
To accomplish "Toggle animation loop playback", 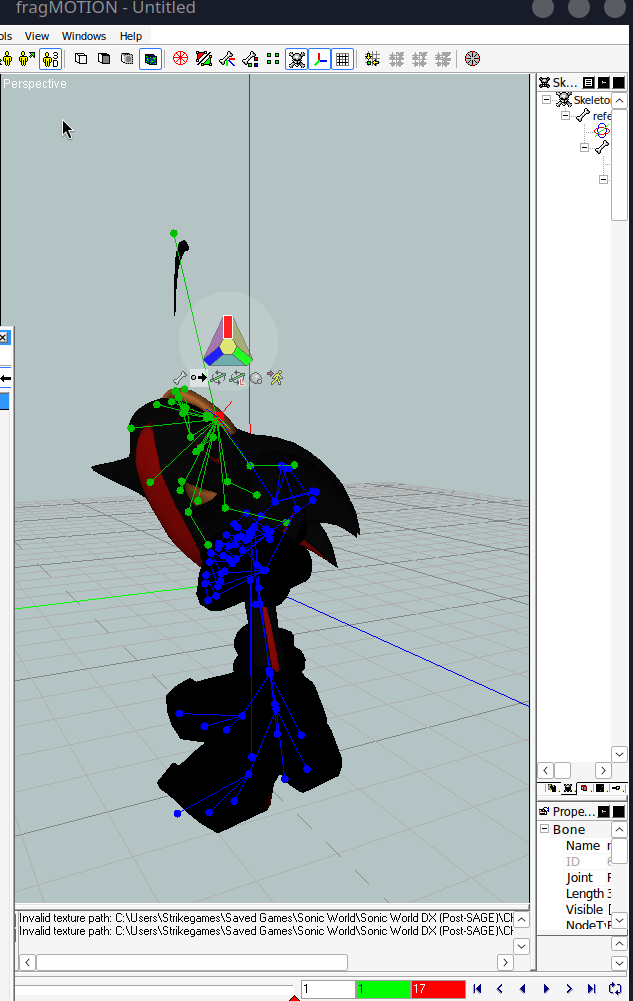I will pyautogui.click(x=615, y=989).
